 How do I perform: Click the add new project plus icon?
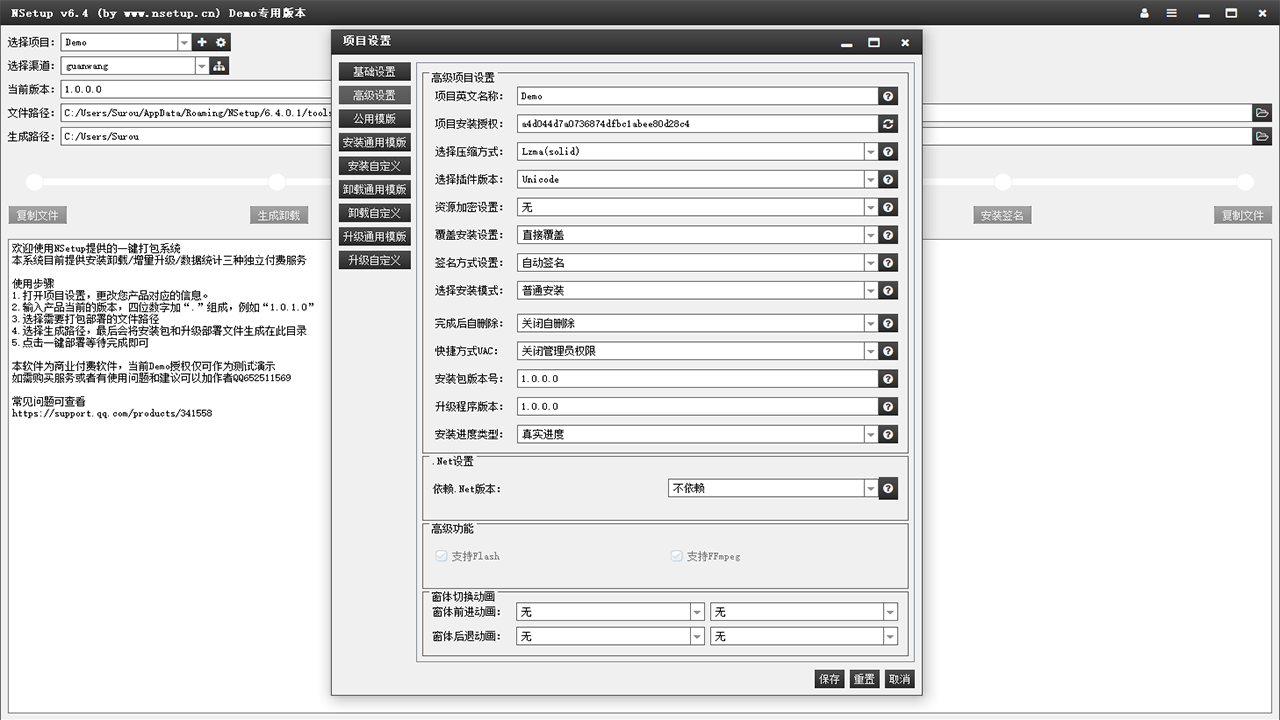pyautogui.click(x=201, y=42)
